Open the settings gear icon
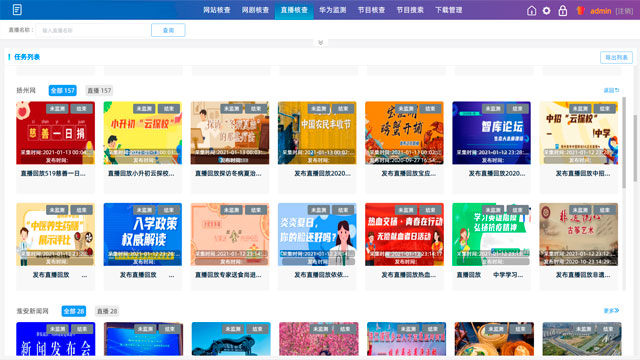The height and width of the screenshot is (360, 640). (547, 11)
